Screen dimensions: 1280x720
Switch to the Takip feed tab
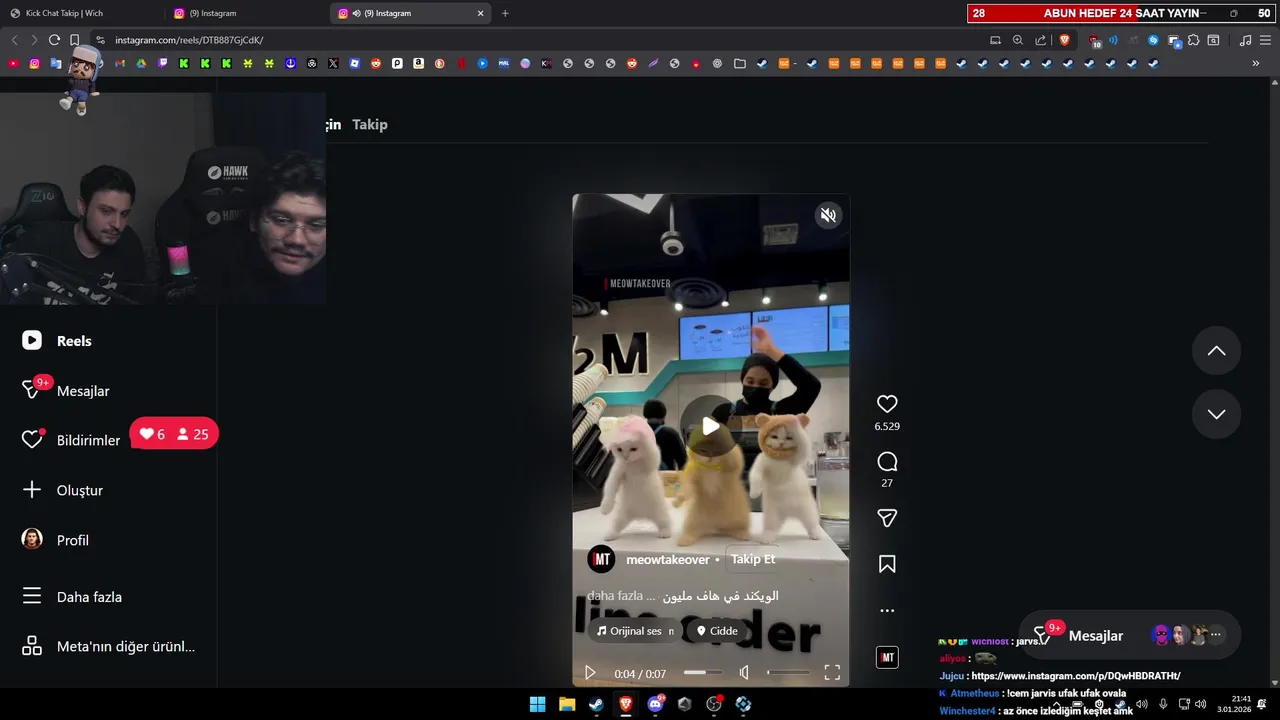pyautogui.click(x=370, y=124)
